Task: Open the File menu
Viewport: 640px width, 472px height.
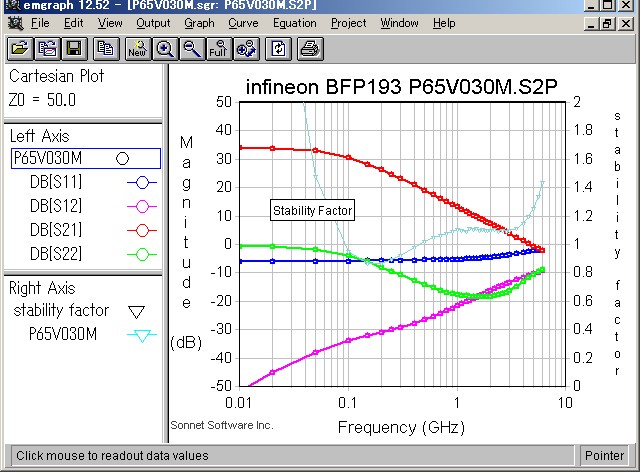Action: pos(40,23)
